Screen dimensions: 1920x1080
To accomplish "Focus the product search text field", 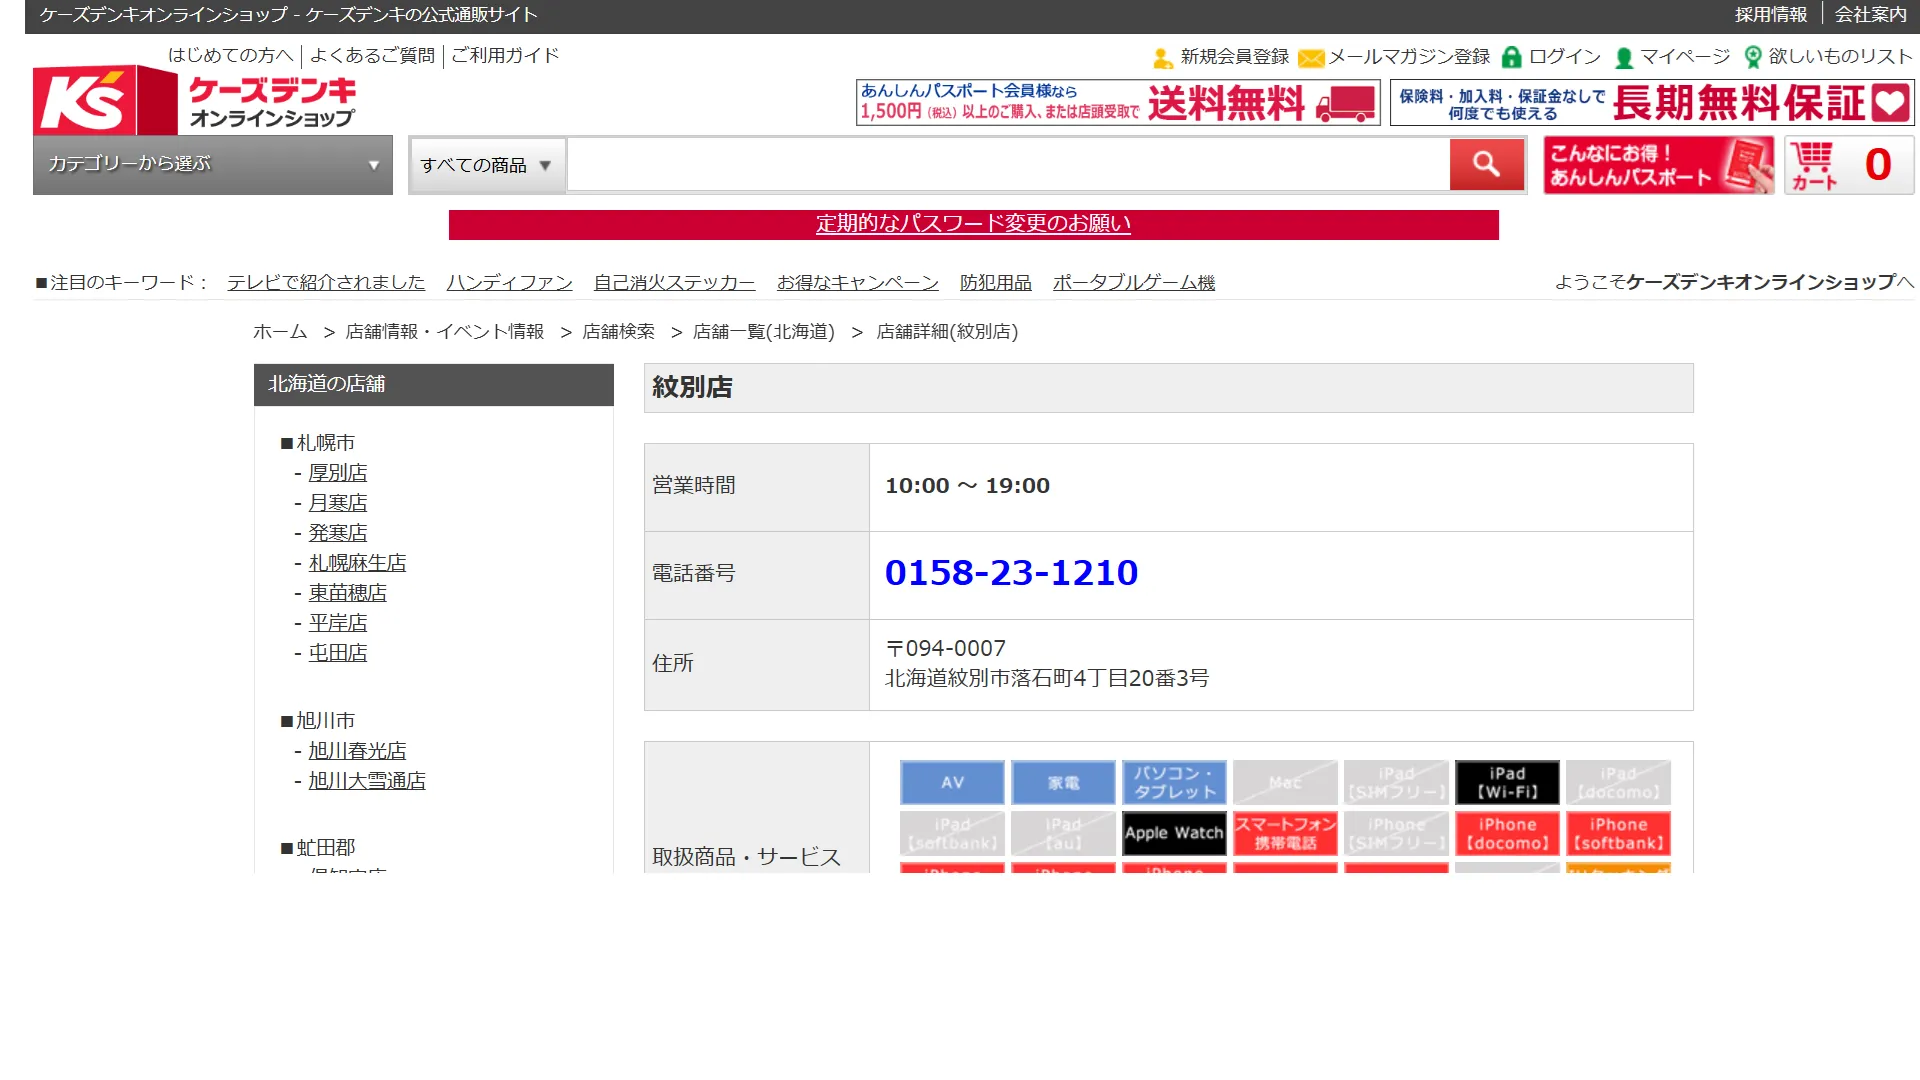I will (x=1009, y=165).
